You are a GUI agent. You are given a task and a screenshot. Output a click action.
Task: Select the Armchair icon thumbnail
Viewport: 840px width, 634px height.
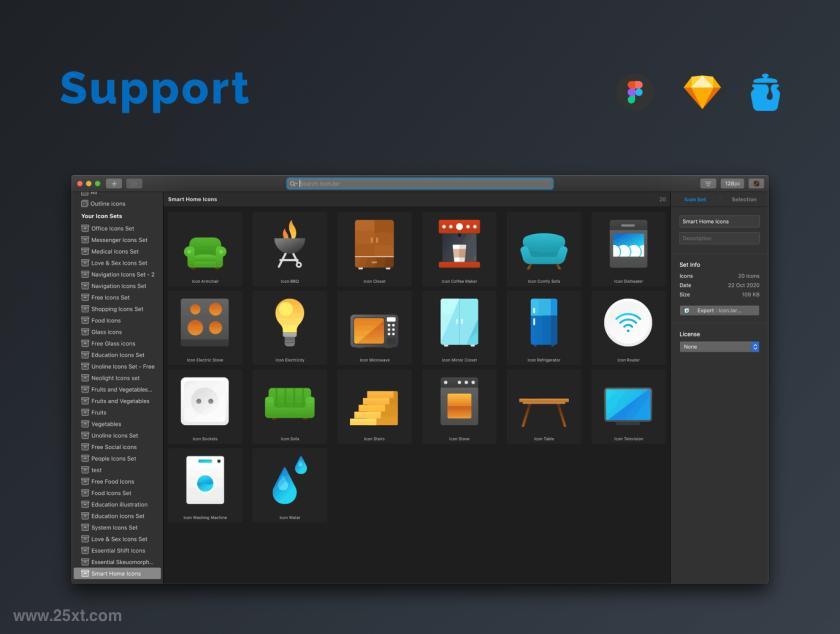pyautogui.click(x=205, y=250)
